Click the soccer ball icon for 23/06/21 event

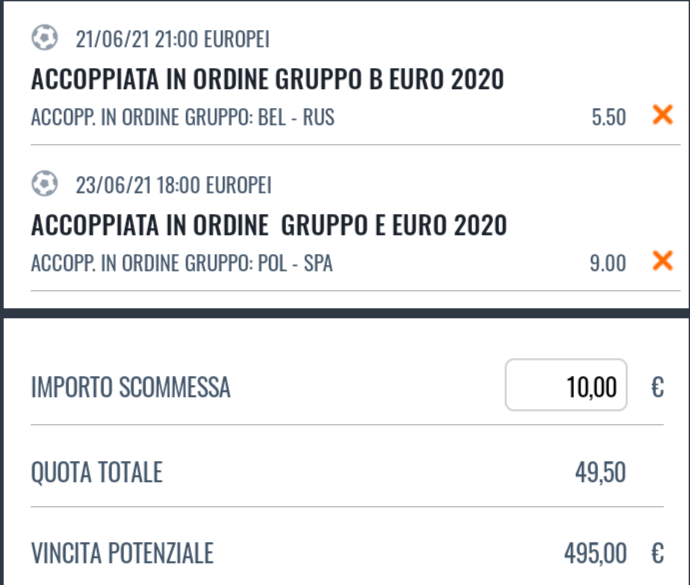(44, 183)
